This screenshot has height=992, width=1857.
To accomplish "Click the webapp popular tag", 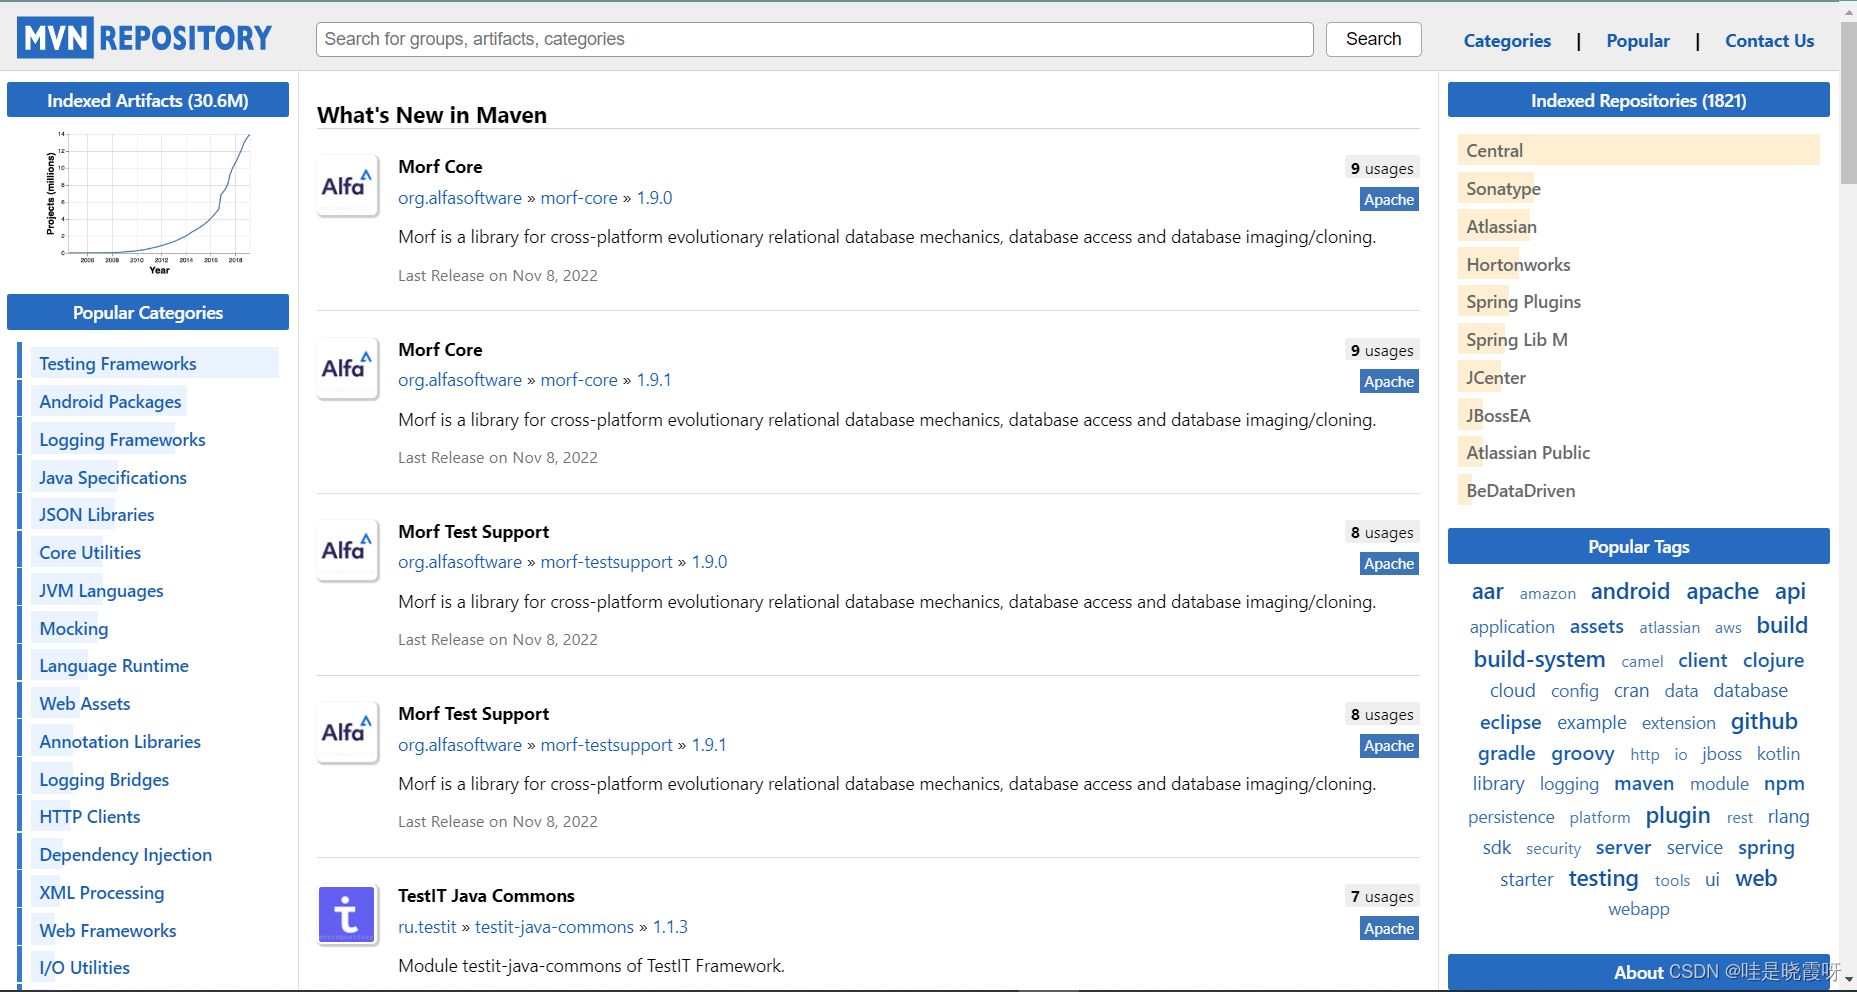I will tap(1638, 909).
